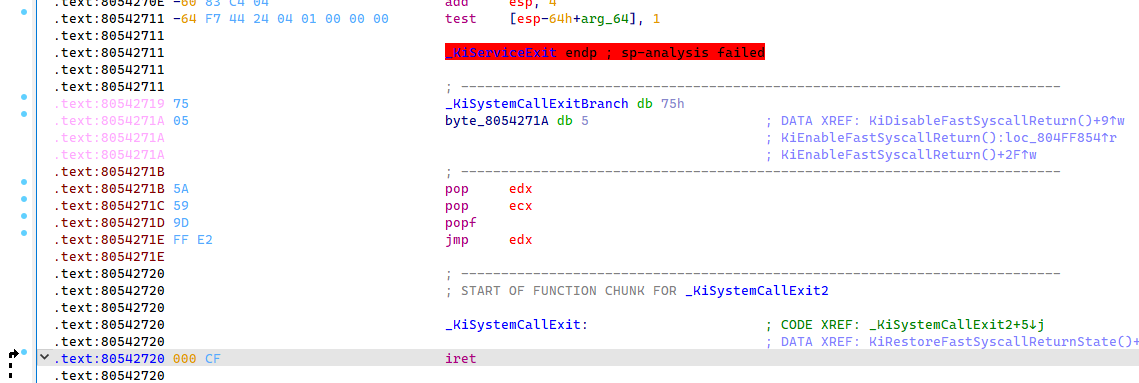Toggle breakpoint dot at byte_8054271A line
Viewport: 1139px width, 383px height.
24,114
